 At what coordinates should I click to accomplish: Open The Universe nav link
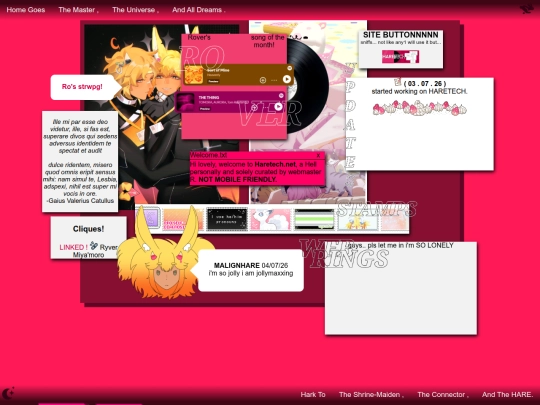[135, 10]
